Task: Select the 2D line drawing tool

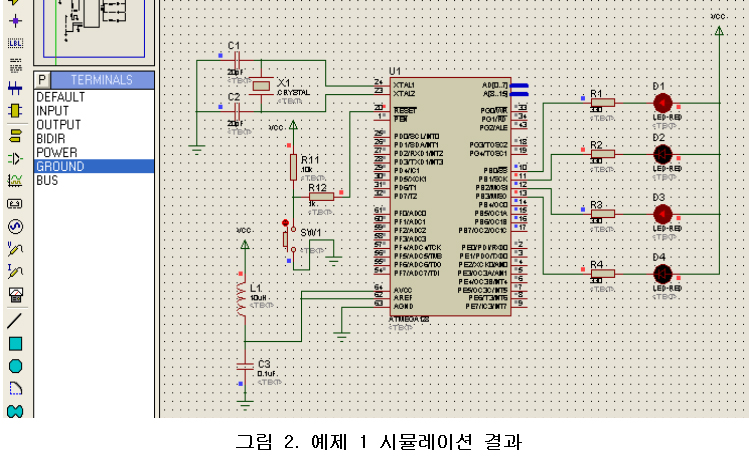Action: point(15,321)
